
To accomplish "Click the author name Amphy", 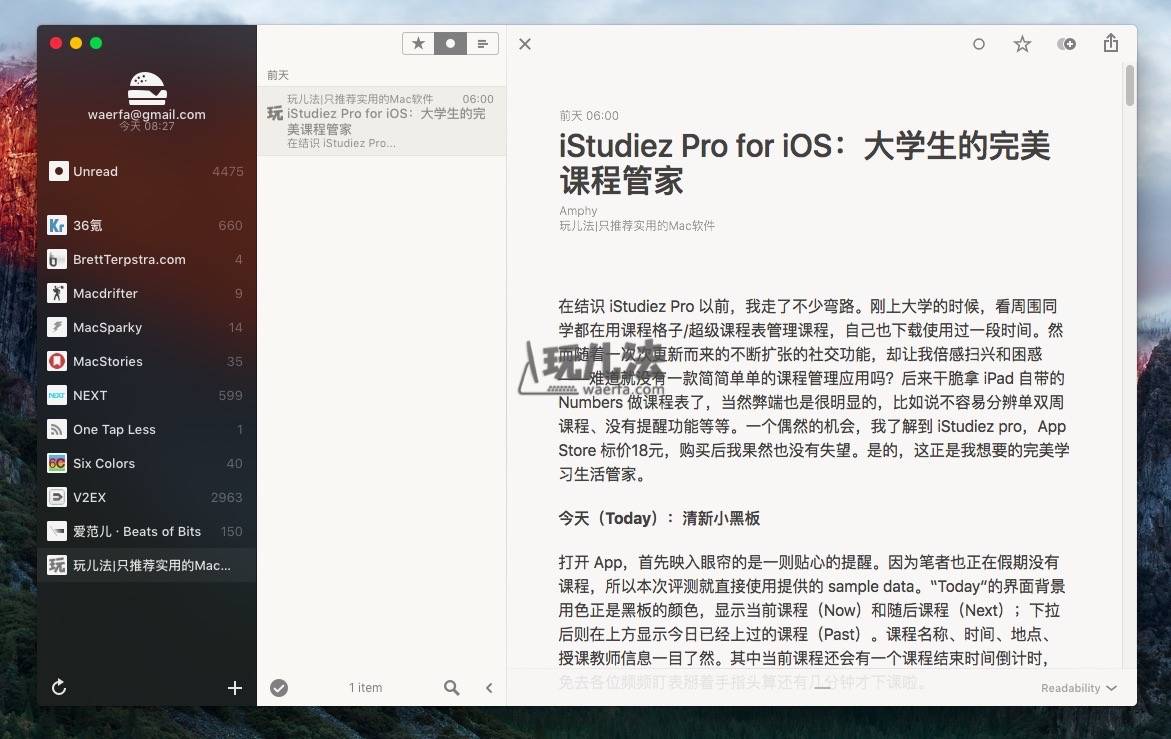I will (578, 211).
